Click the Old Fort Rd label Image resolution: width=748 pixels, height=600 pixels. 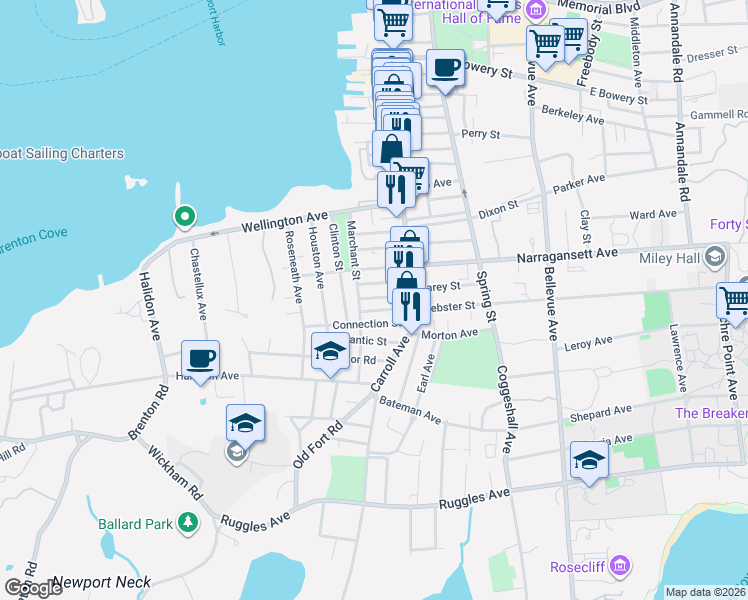point(318,445)
